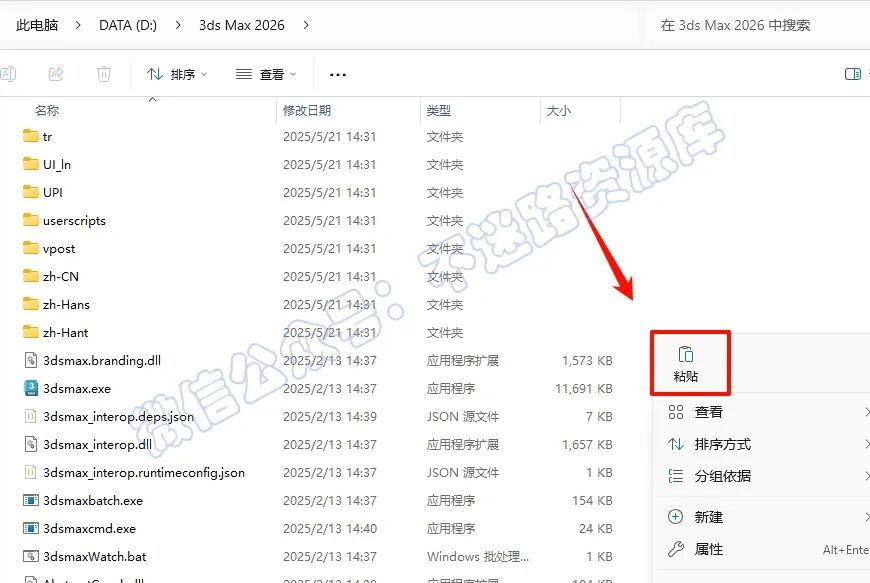
Task: Select the folder name zh-Hans
Action: click(66, 305)
